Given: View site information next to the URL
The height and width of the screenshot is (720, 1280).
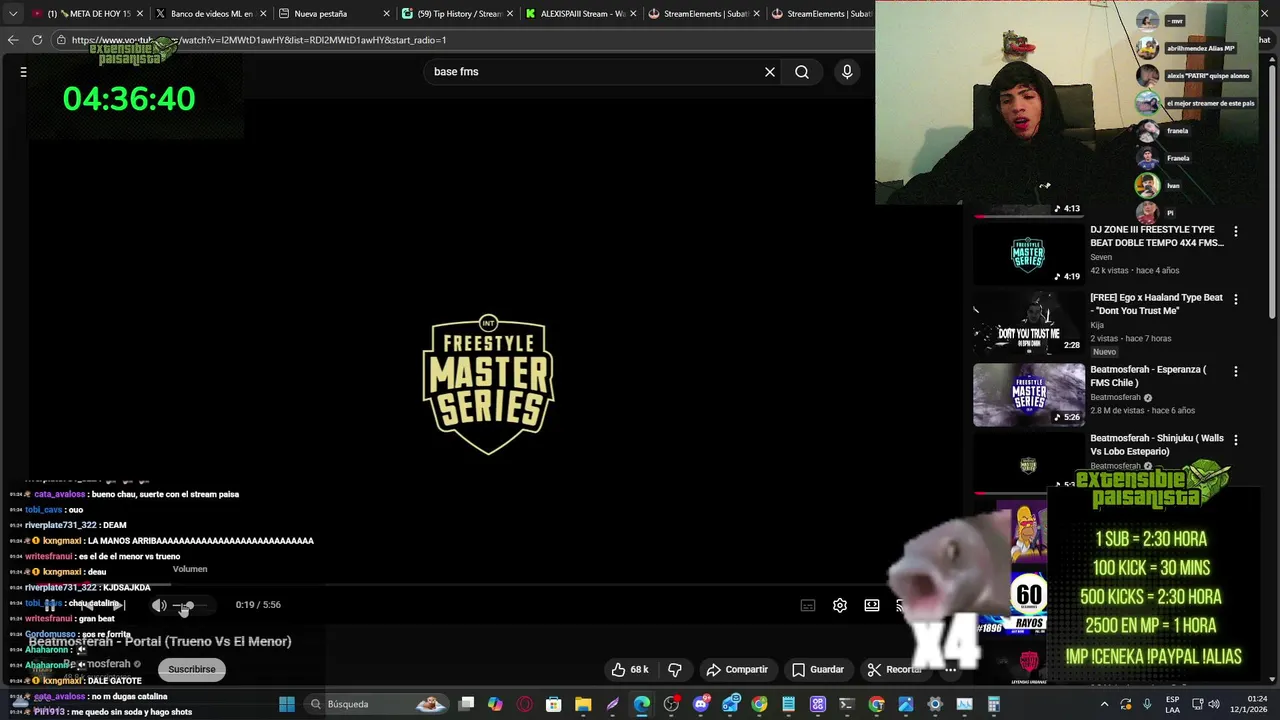Looking at the screenshot, I should pyautogui.click(x=61, y=40).
